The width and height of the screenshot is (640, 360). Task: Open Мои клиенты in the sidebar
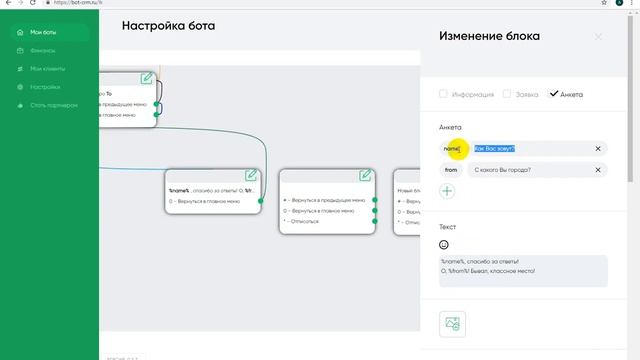coord(49,69)
